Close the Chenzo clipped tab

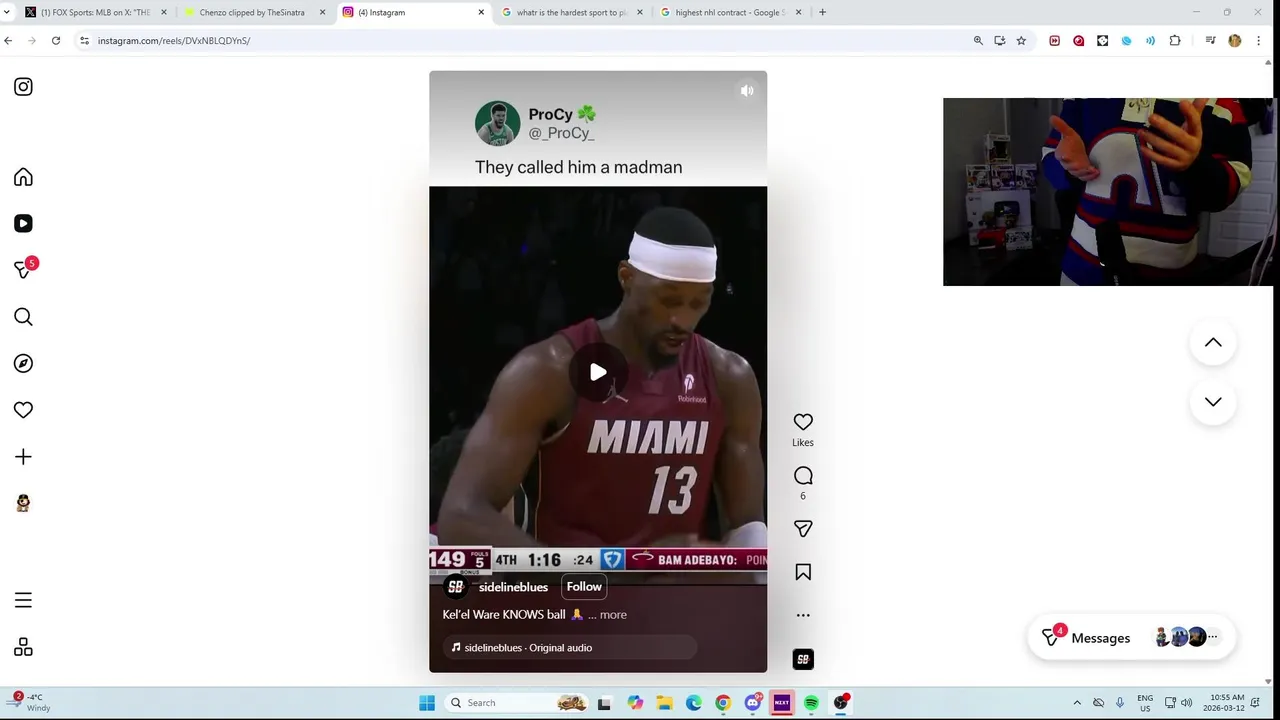pos(322,12)
